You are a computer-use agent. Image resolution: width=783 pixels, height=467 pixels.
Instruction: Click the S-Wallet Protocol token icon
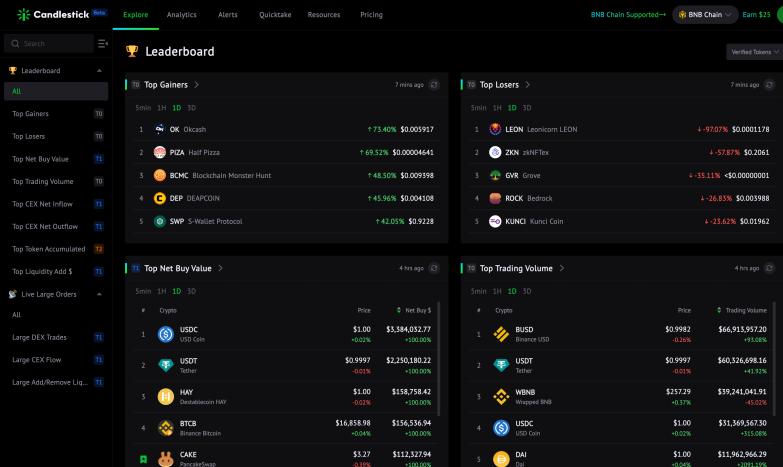click(x=160, y=221)
